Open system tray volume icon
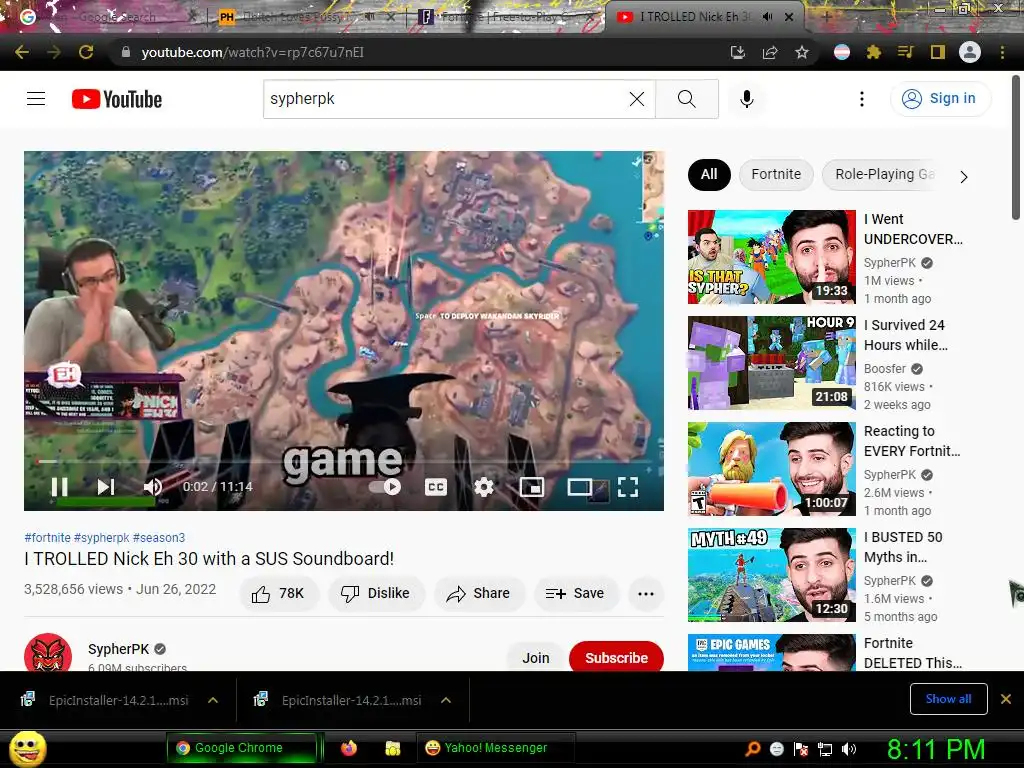The height and width of the screenshot is (768, 1024). [849, 749]
